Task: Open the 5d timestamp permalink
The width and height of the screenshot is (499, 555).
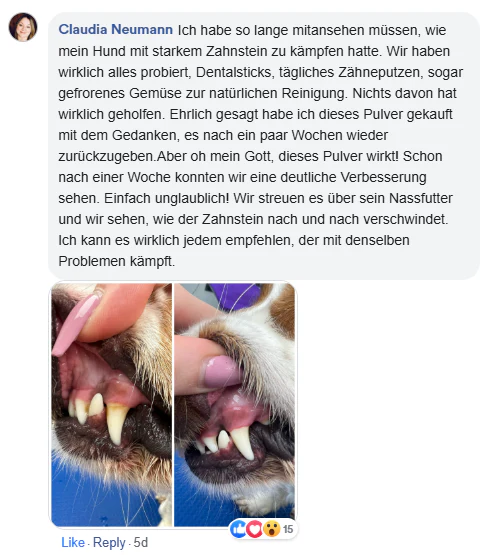Action: pos(140,542)
